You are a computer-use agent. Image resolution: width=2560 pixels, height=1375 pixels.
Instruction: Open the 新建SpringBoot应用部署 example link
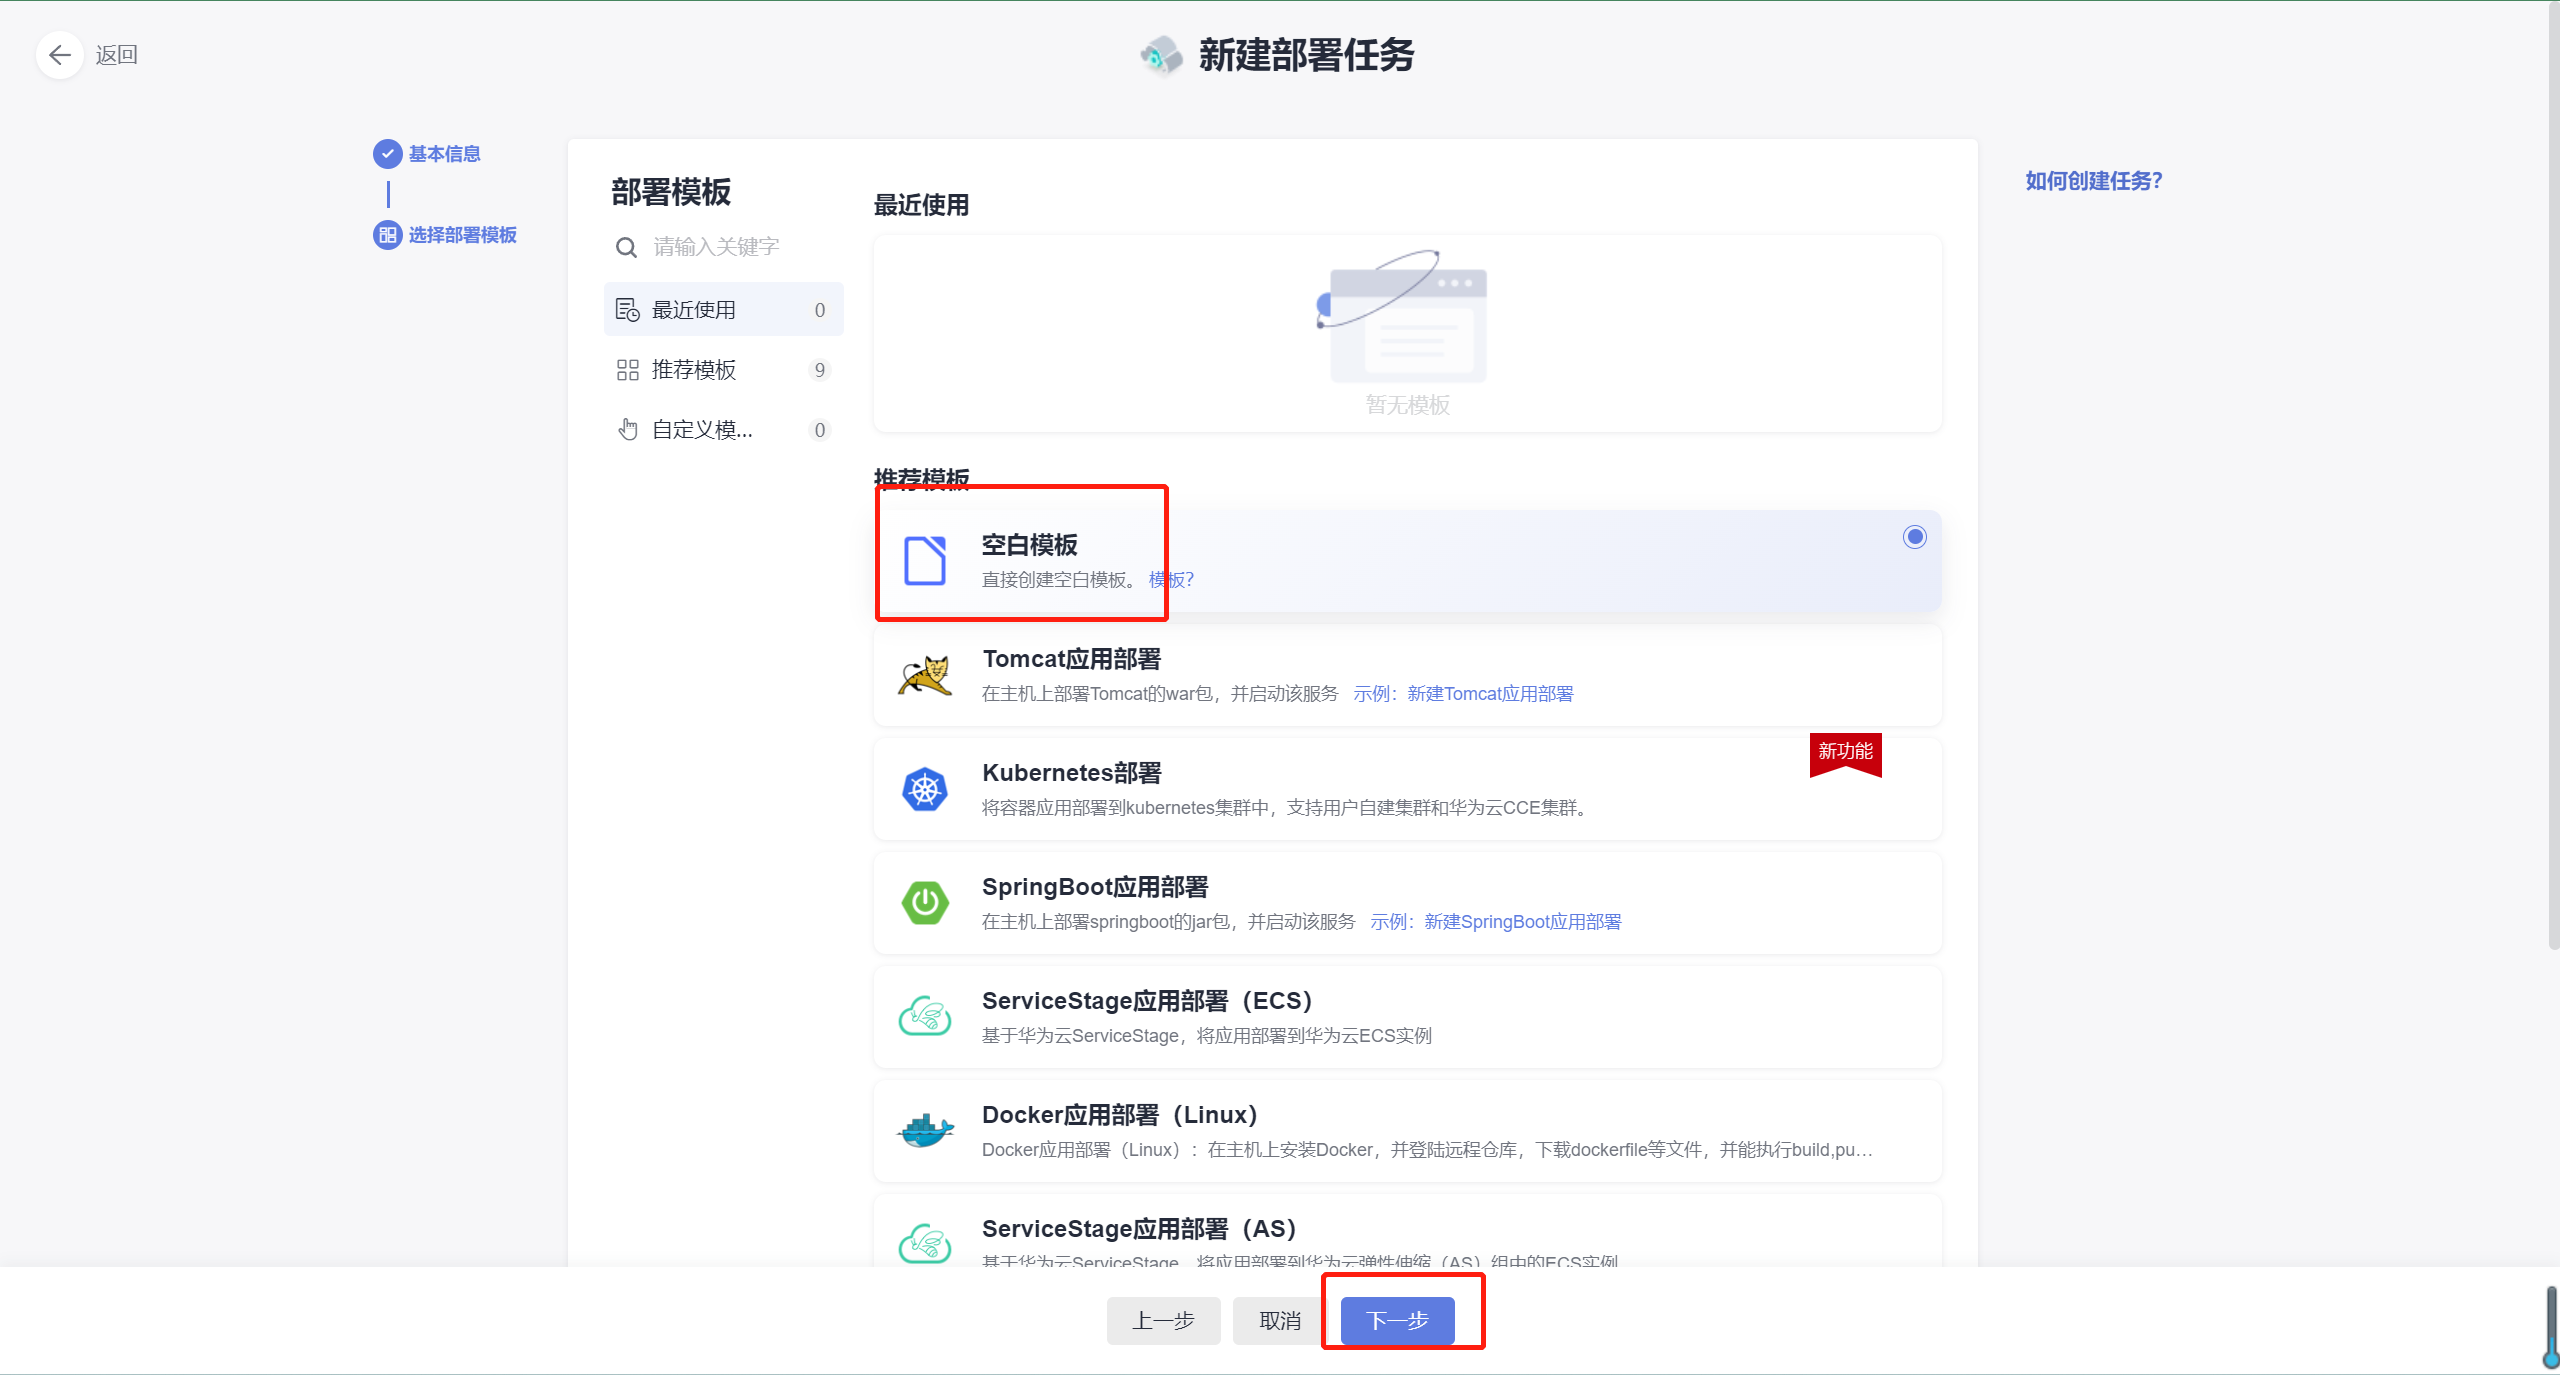pos(1523,922)
